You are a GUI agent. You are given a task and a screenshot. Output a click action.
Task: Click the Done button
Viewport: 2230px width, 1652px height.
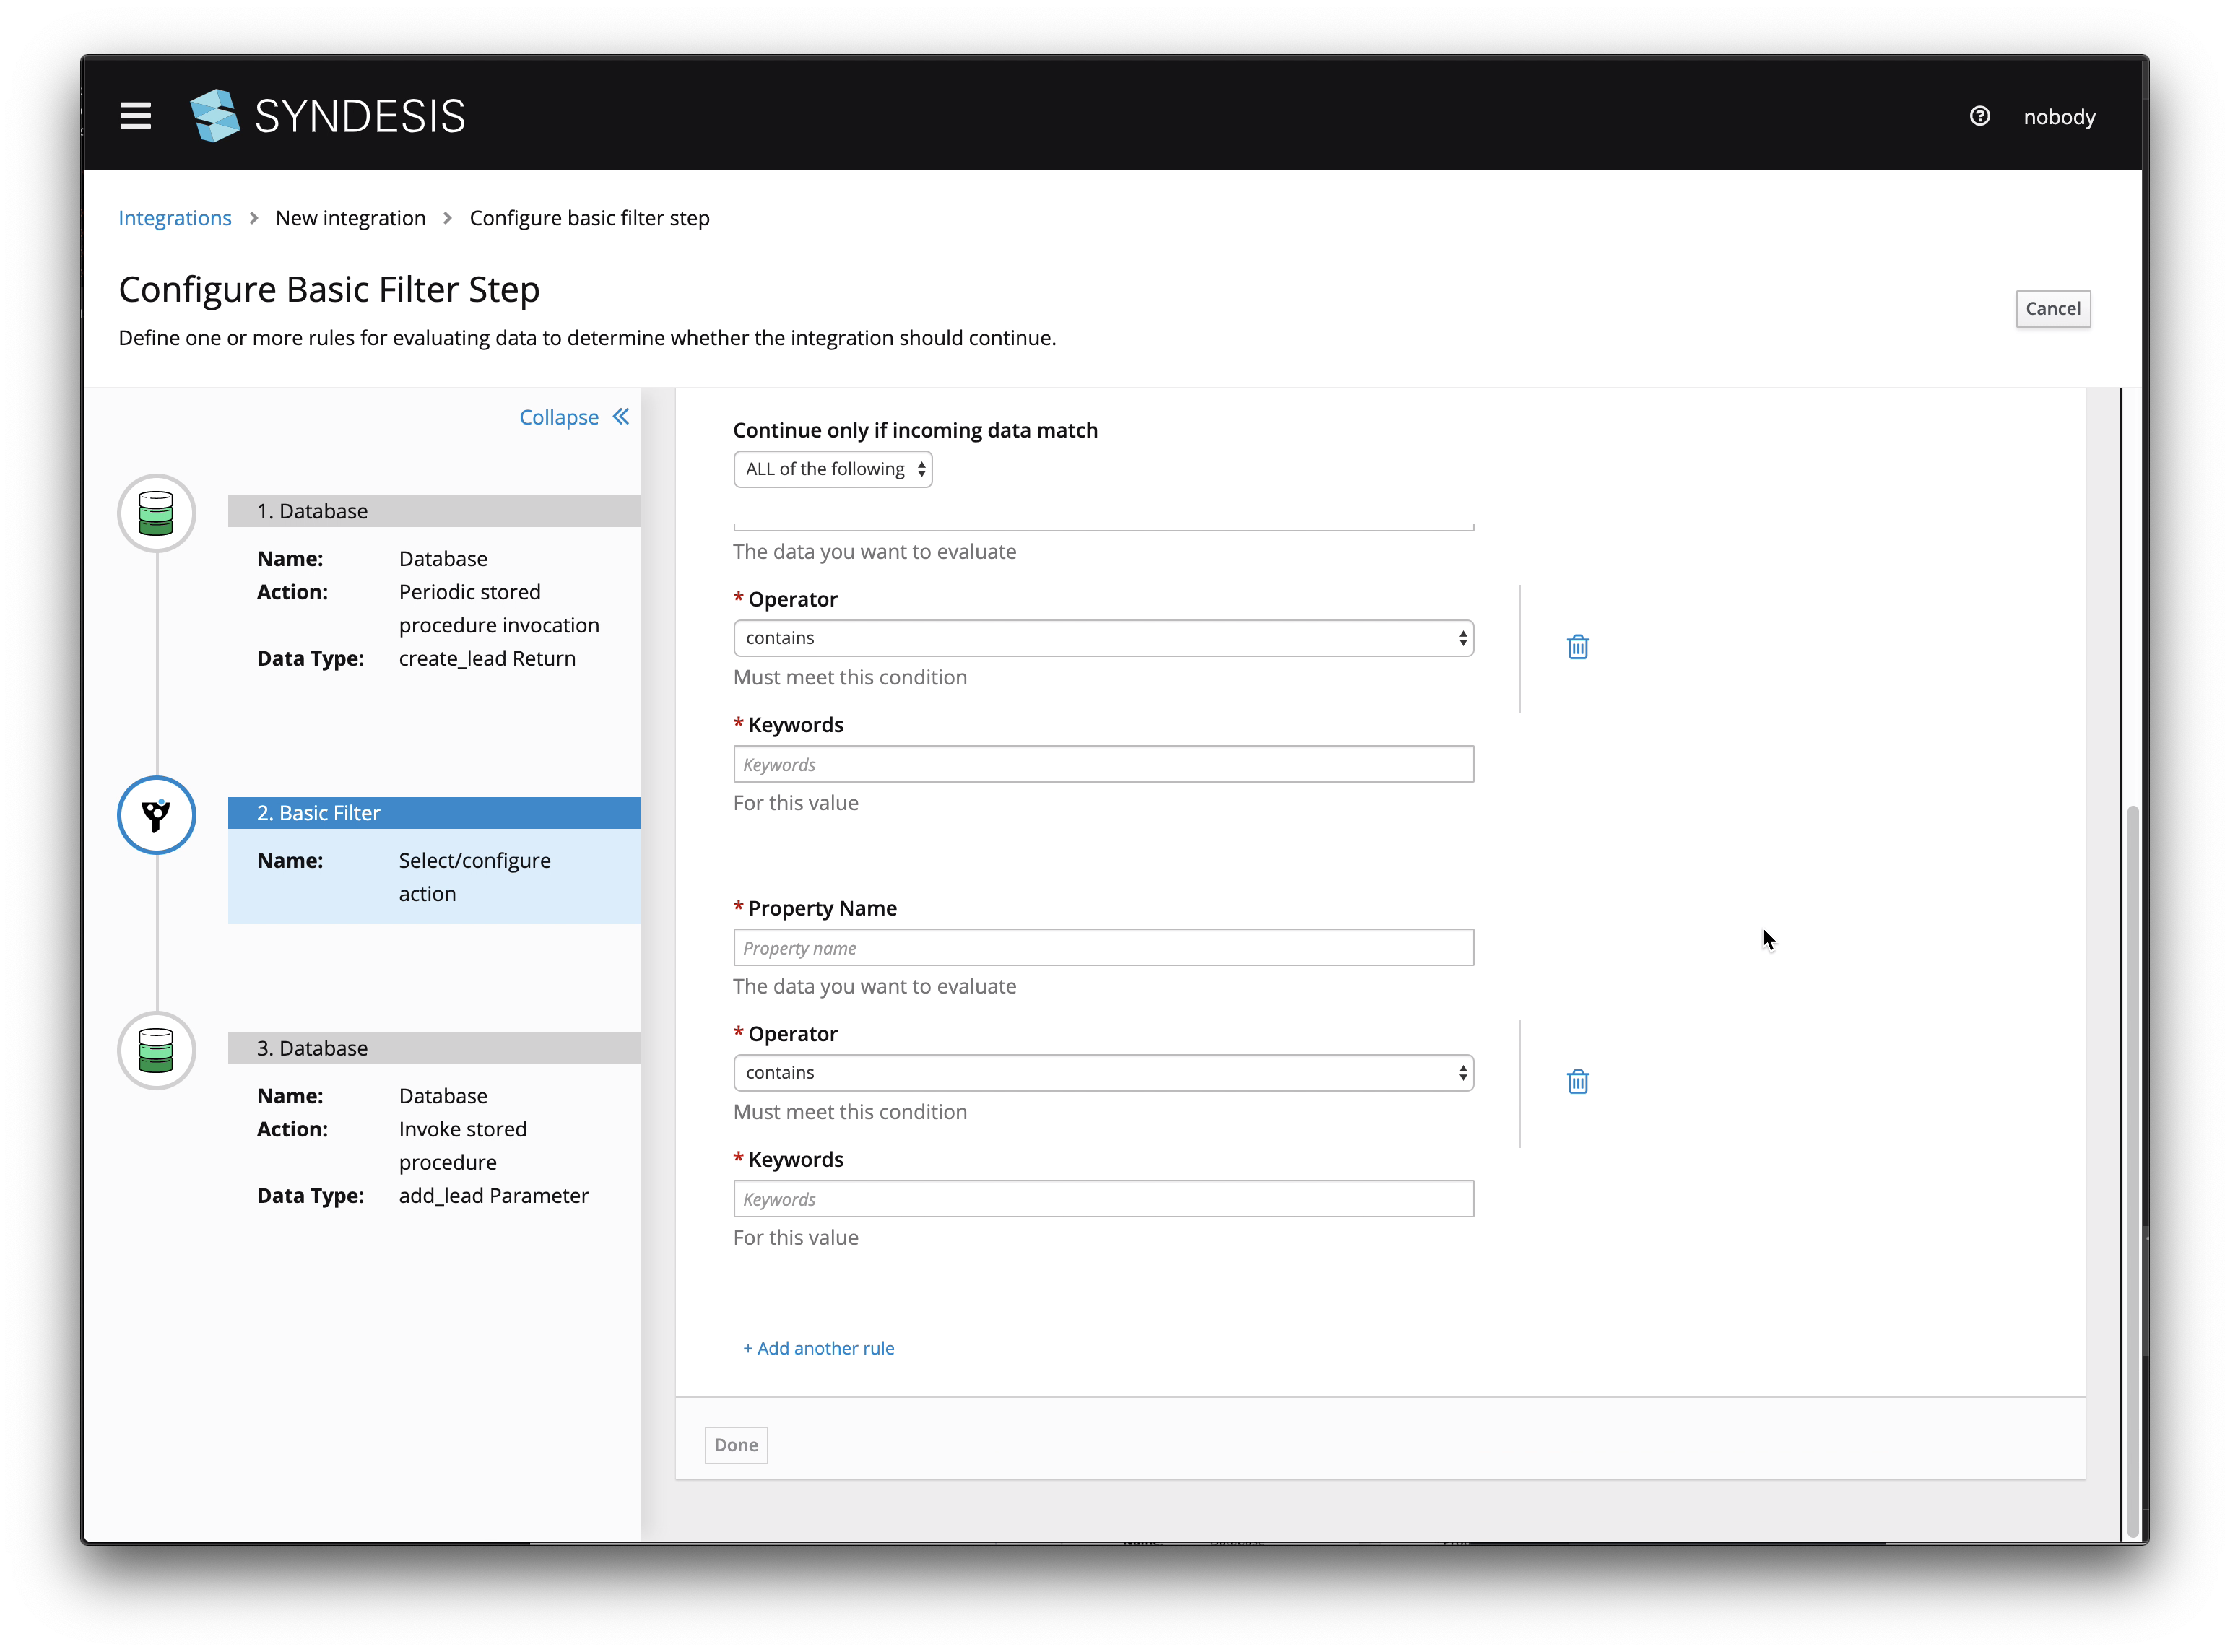click(736, 1445)
